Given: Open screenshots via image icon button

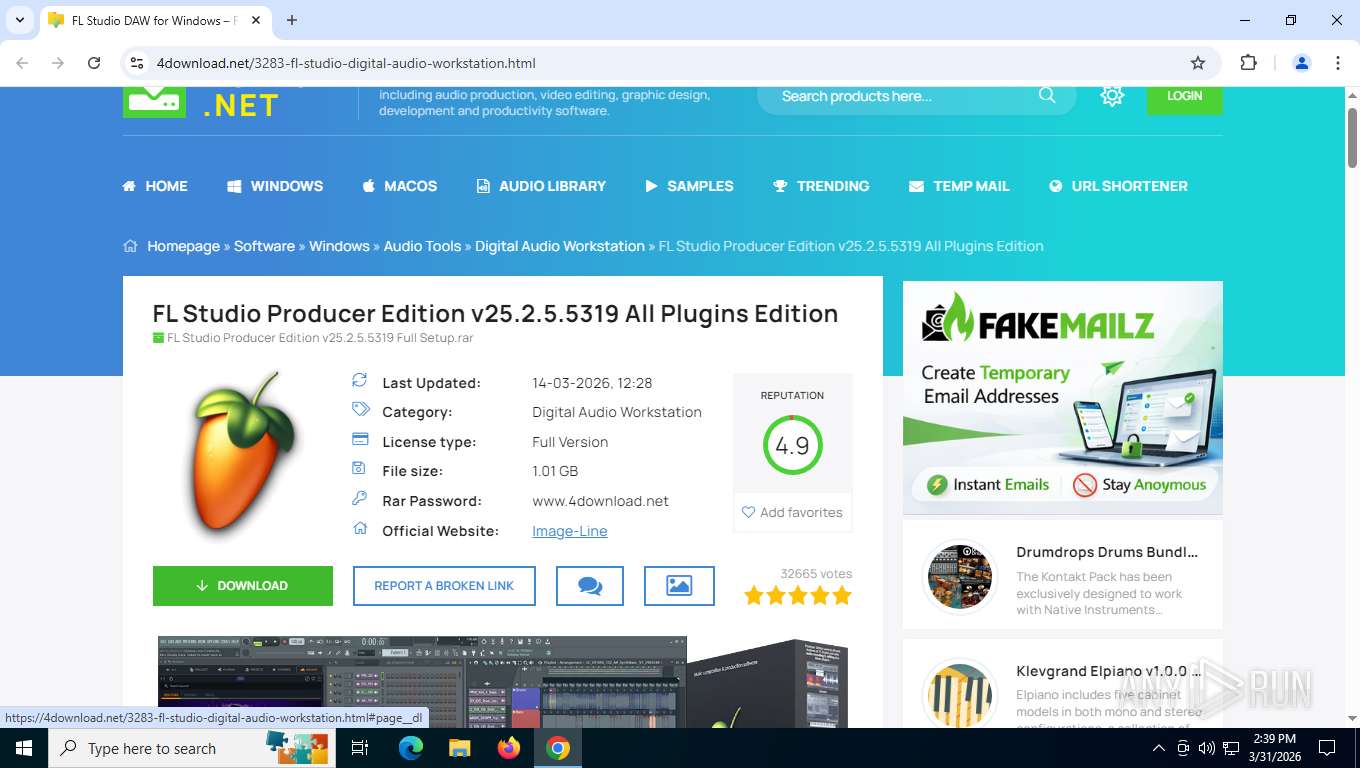Looking at the screenshot, I should pos(679,586).
